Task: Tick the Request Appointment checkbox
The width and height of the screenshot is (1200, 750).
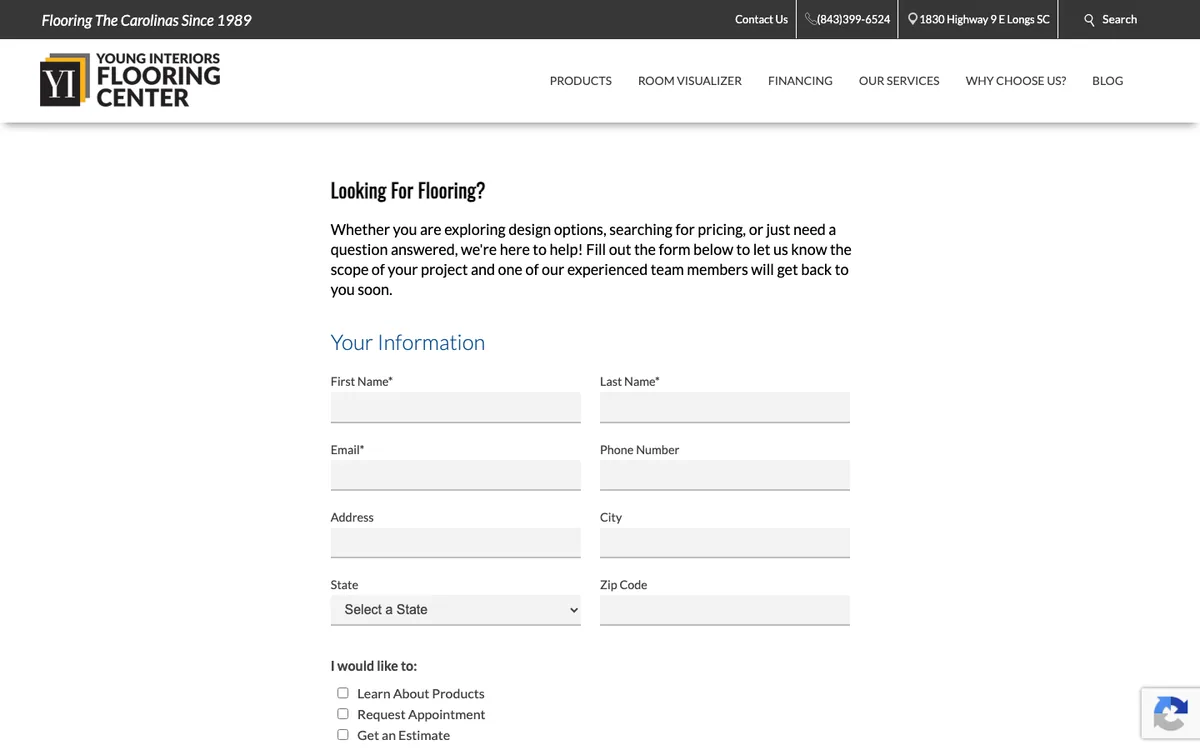Action: 343,714
